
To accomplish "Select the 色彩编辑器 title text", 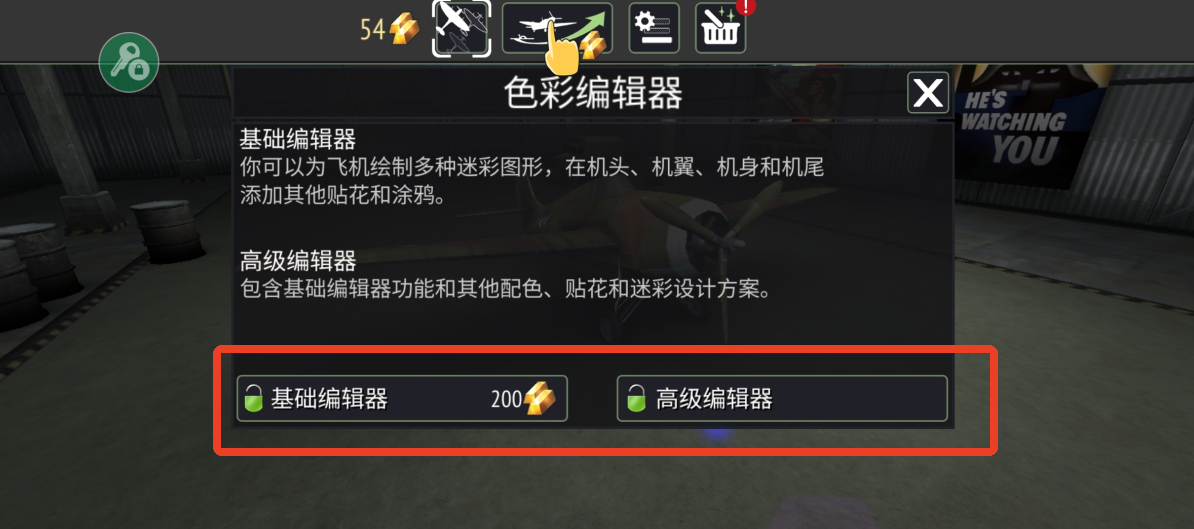I will 592,94.
